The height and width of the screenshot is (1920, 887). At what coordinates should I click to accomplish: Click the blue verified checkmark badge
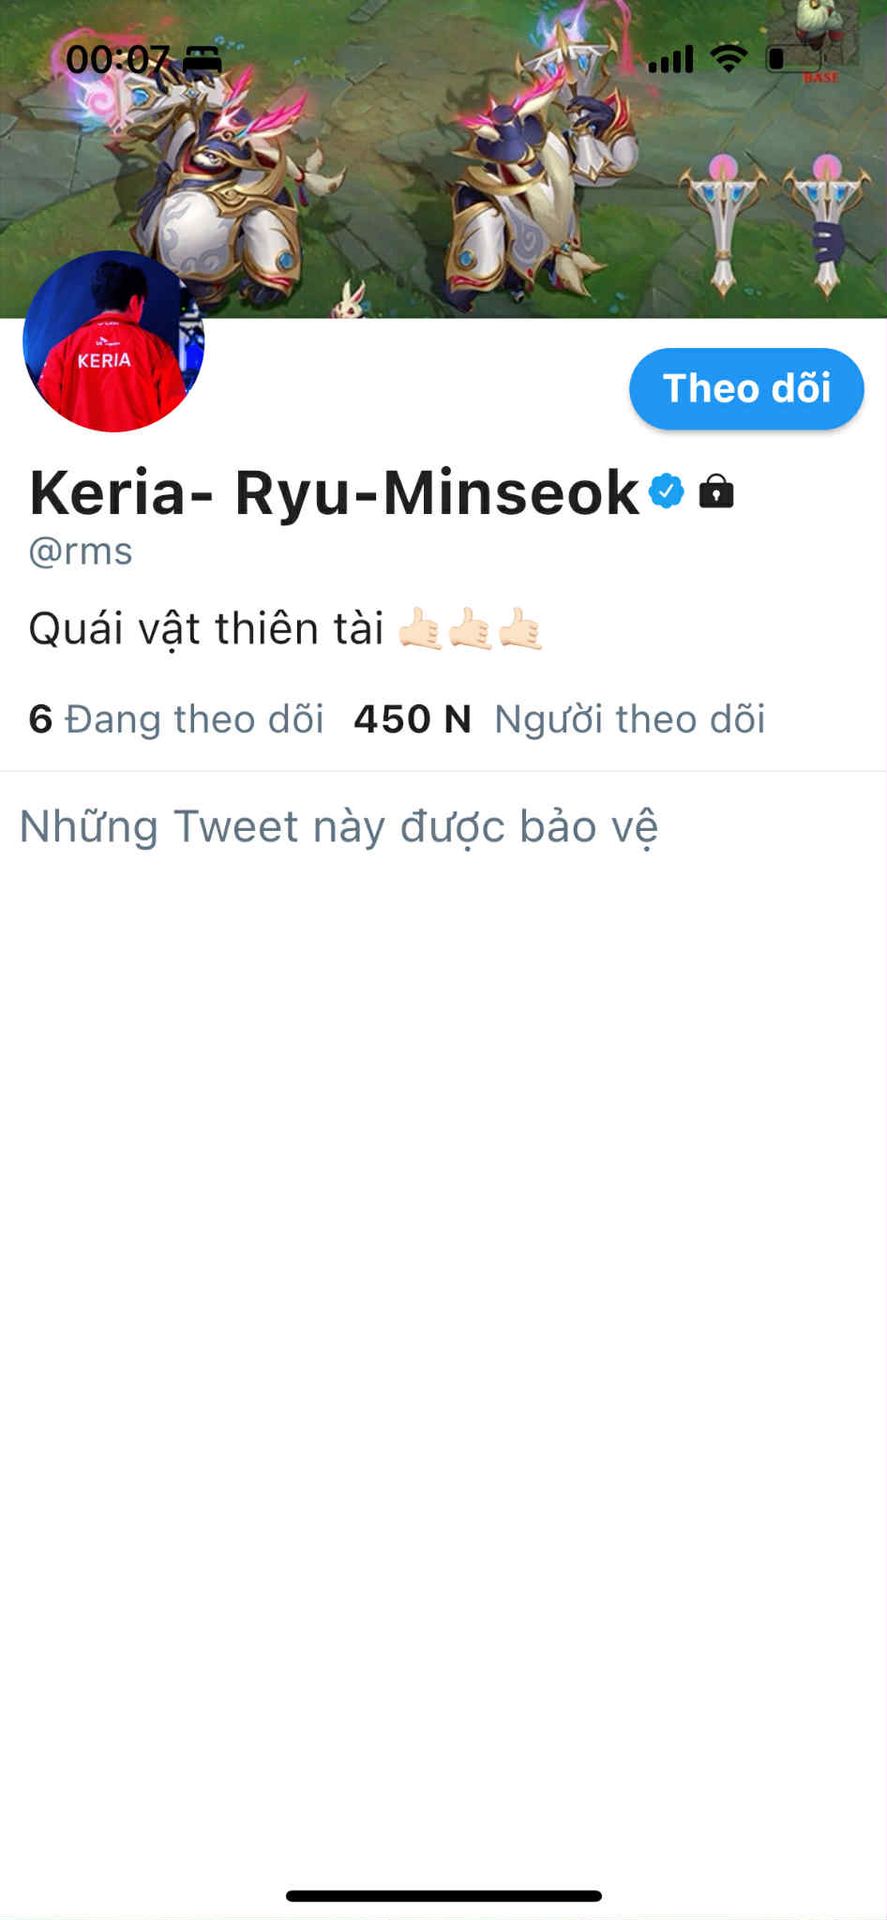[x=667, y=491]
